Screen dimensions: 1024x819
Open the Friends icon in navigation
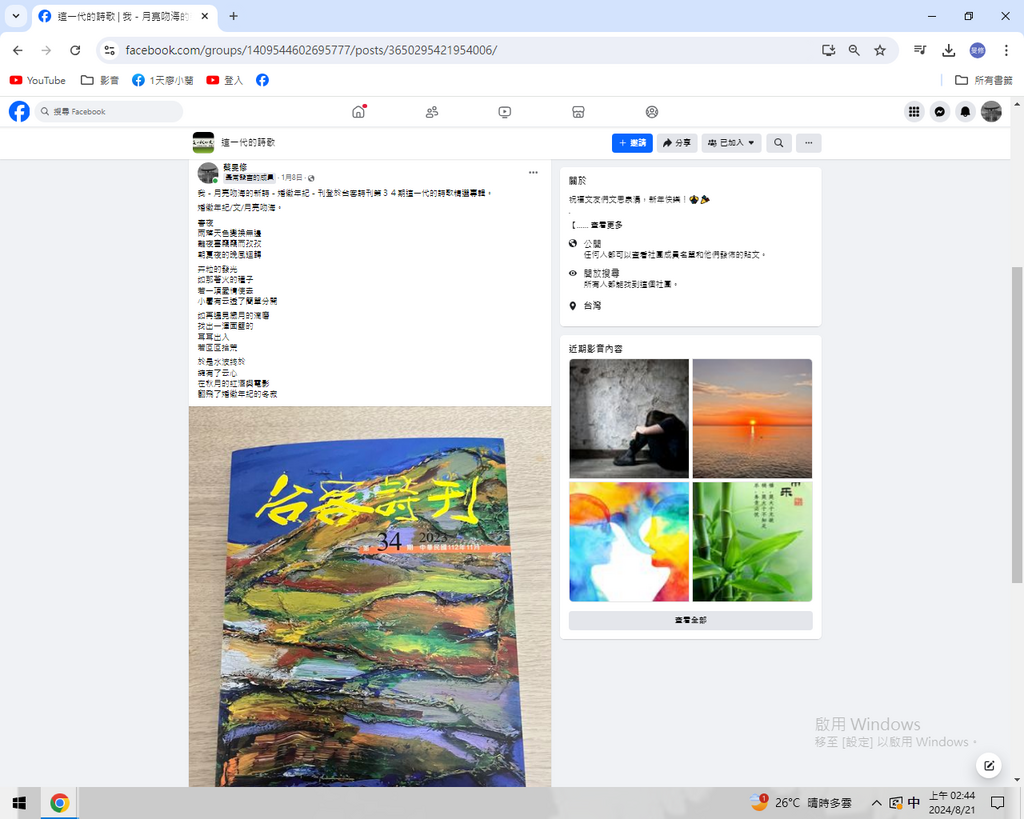[432, 112]
